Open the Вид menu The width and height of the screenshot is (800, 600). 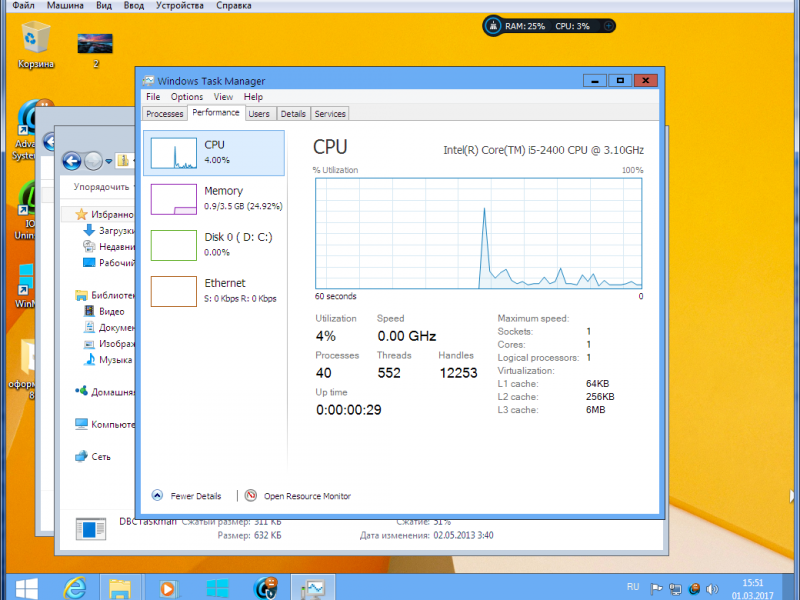104,6
